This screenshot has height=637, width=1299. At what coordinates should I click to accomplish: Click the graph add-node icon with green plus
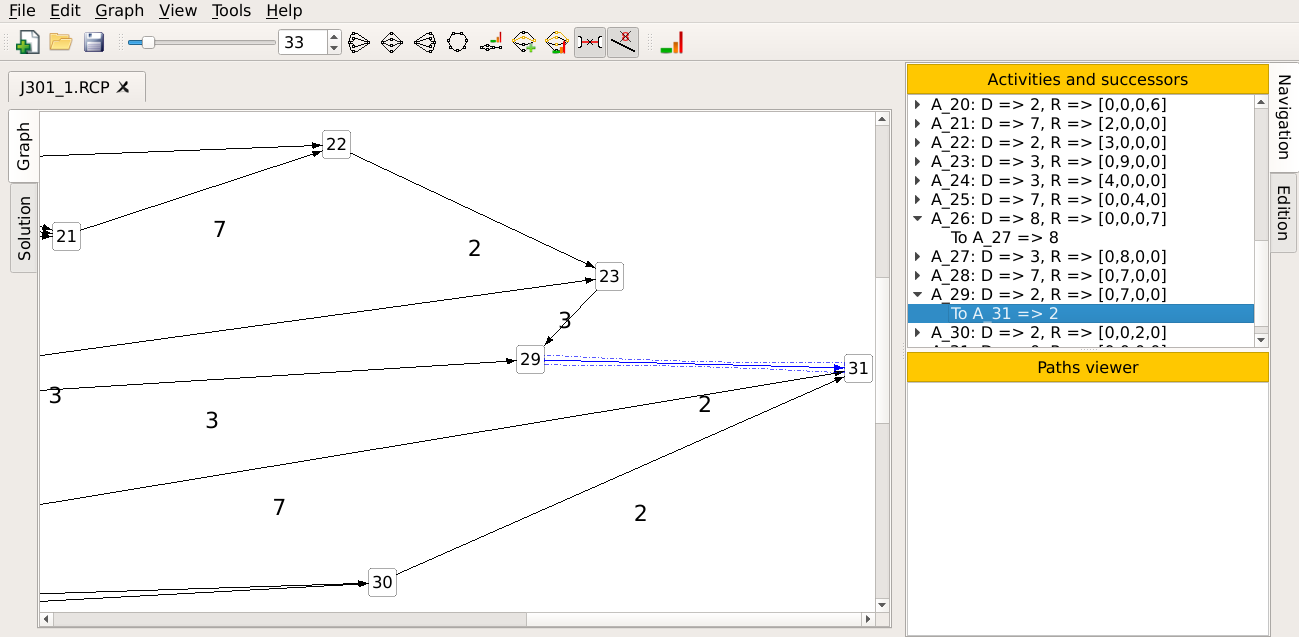524,42
